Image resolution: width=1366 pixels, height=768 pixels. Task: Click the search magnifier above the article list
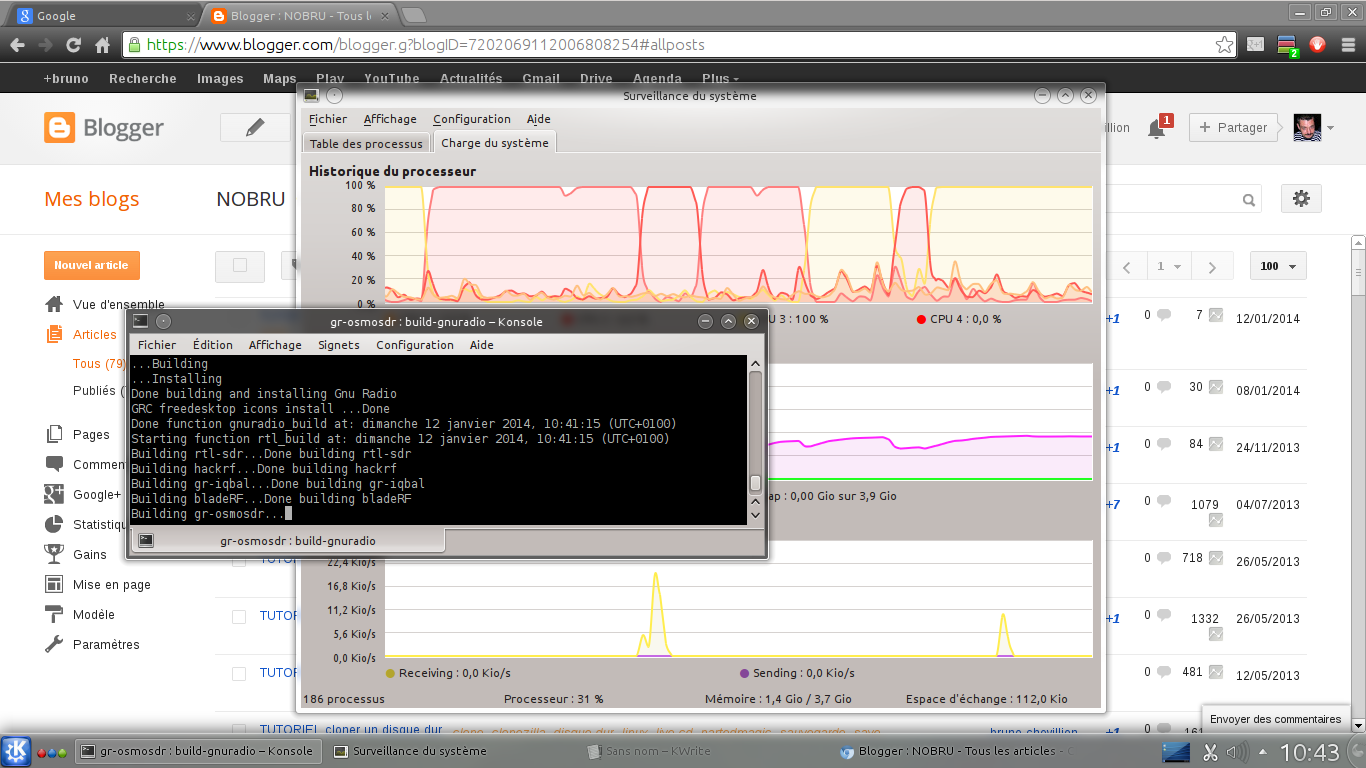tap(1248, 199)
